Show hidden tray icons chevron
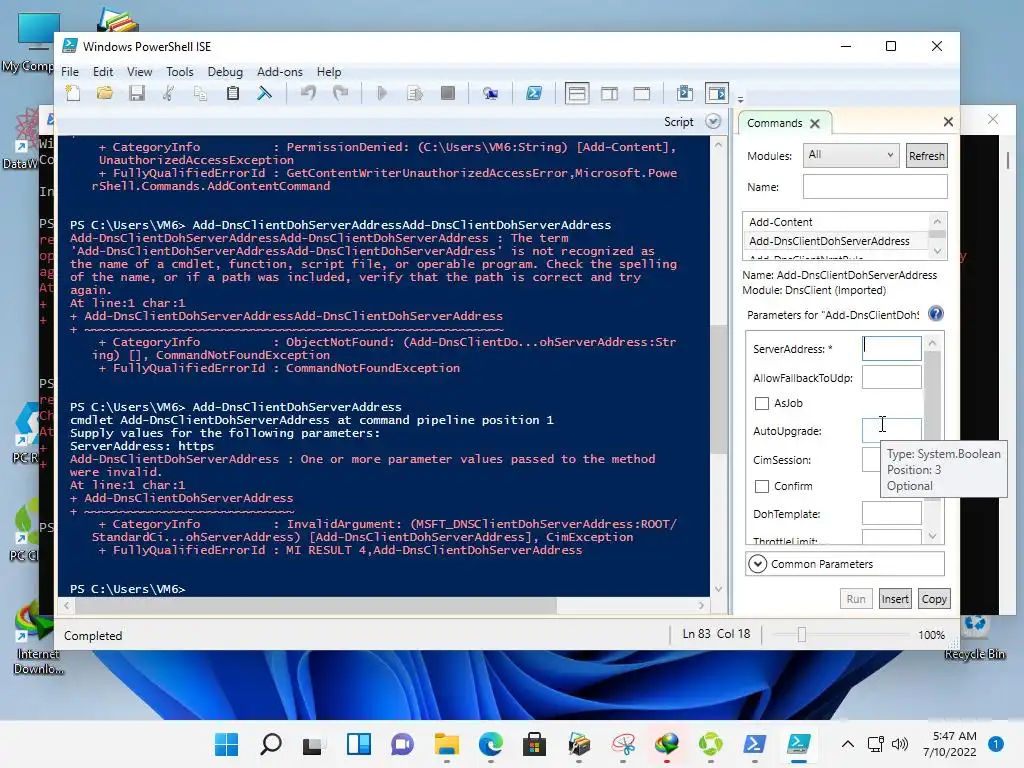 (847, 744)
